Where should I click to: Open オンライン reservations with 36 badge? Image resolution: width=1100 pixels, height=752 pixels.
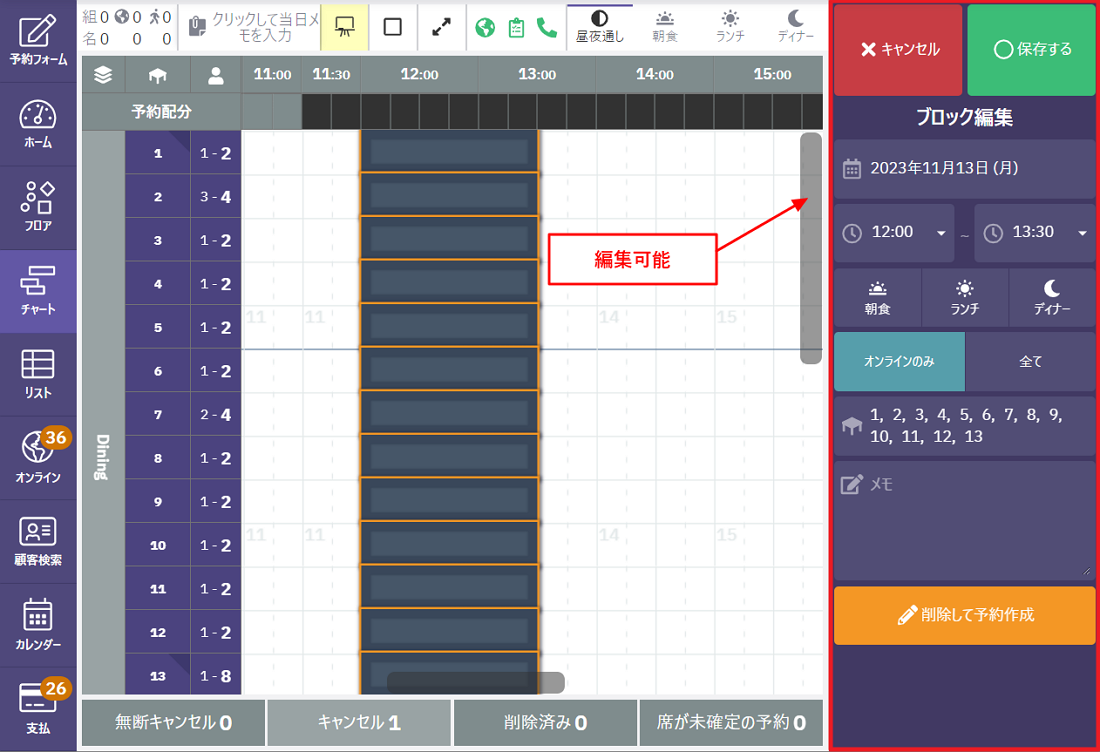coord(38,457)
